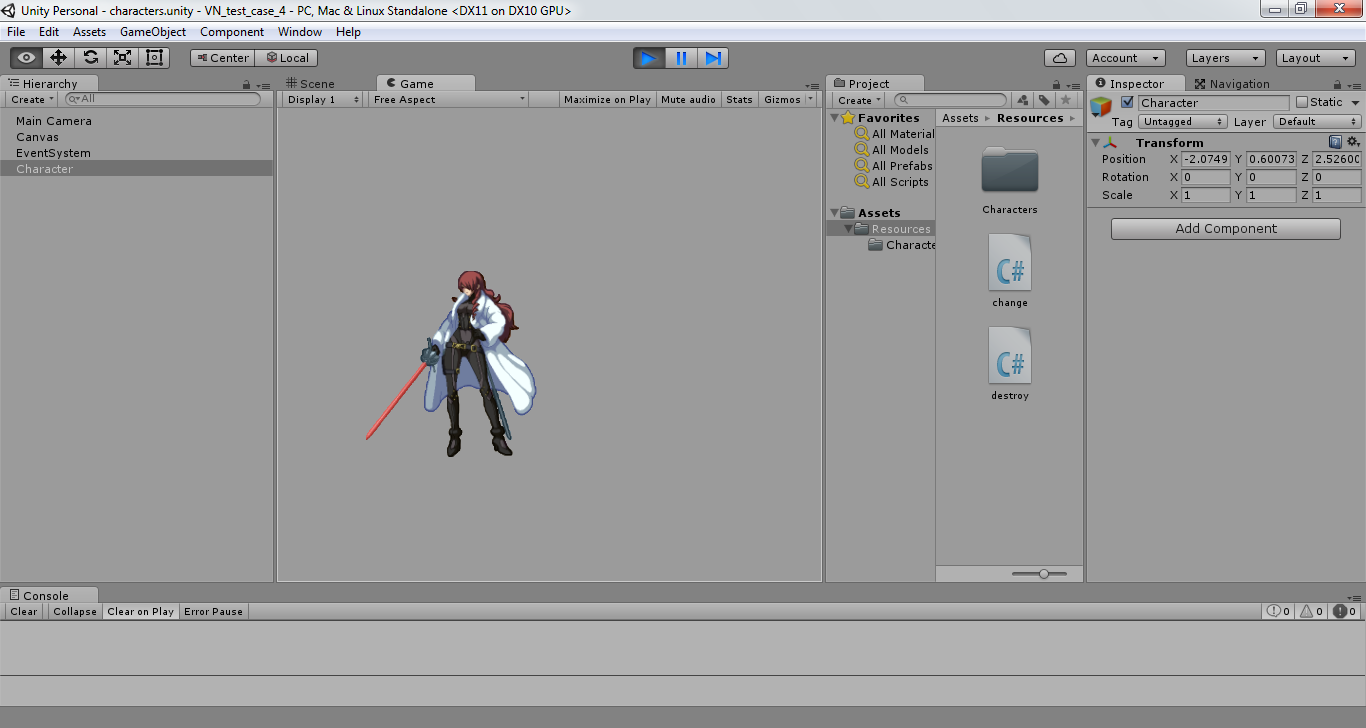Click the GameObject cube icon in Inspector
The image size is (1366, 728).
click(1101, 107)
